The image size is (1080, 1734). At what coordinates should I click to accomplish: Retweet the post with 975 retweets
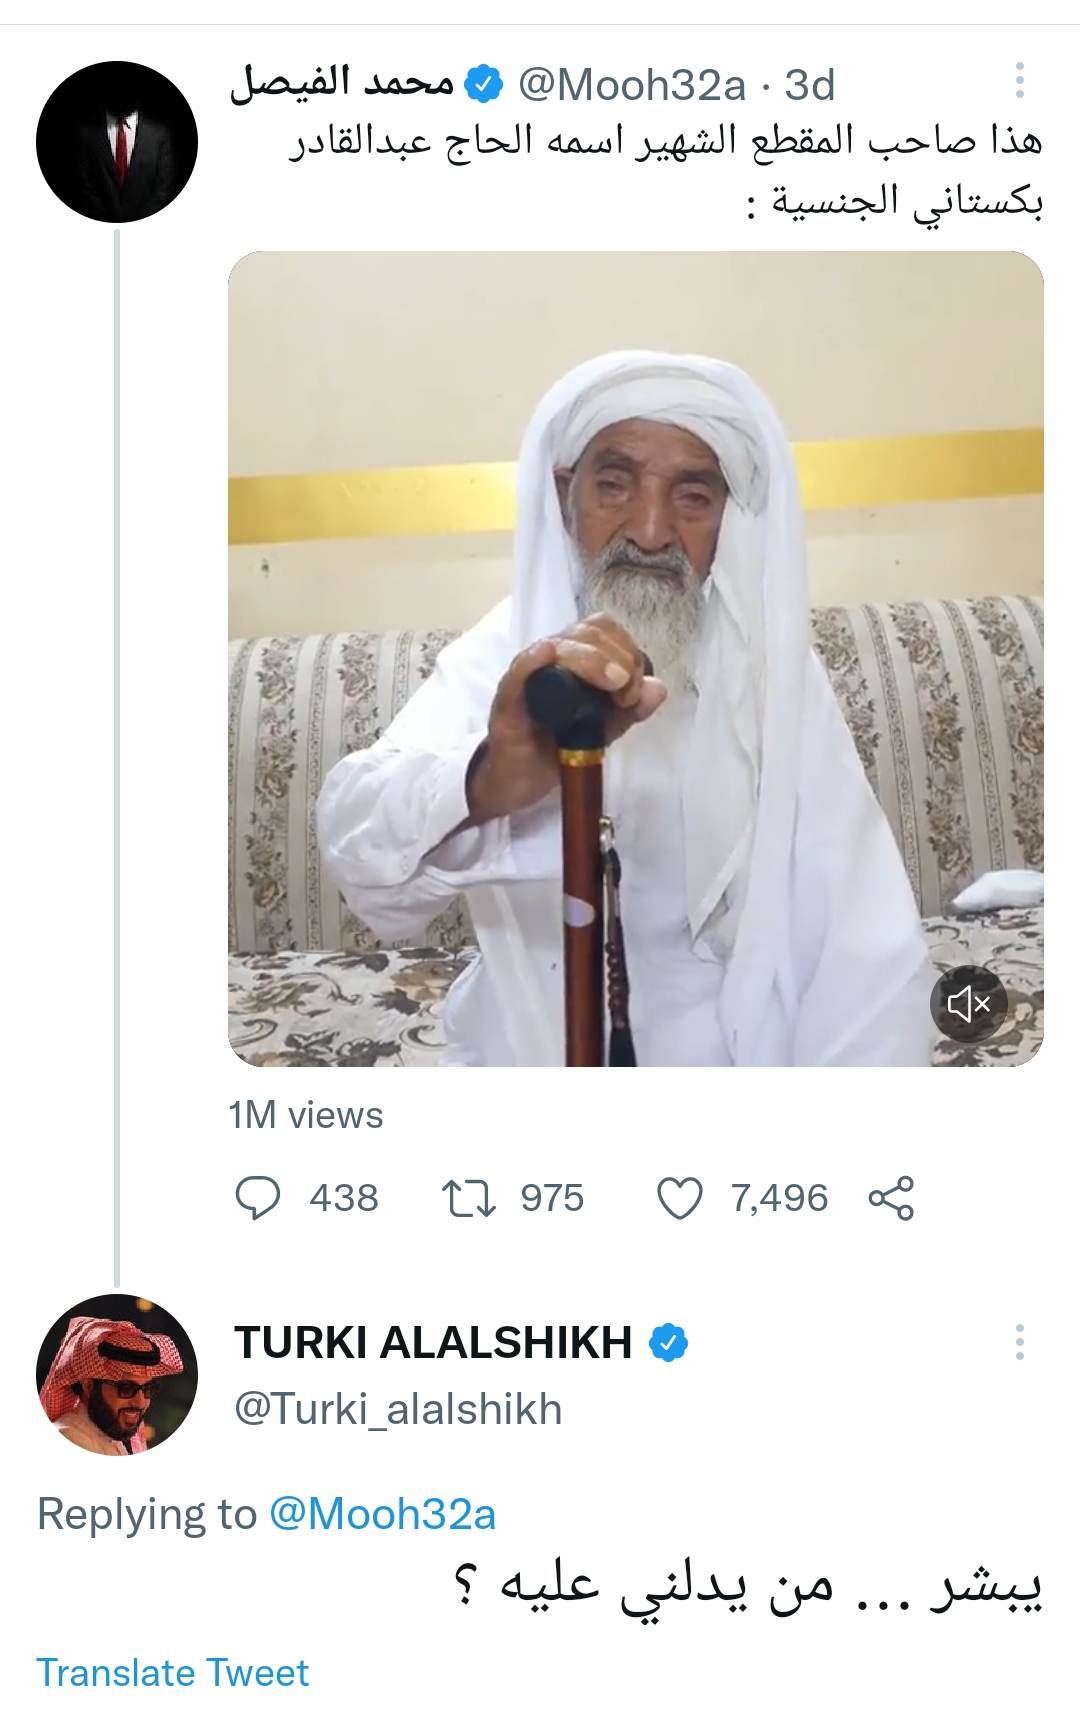pyautogui.click(x=469, y=1198)
